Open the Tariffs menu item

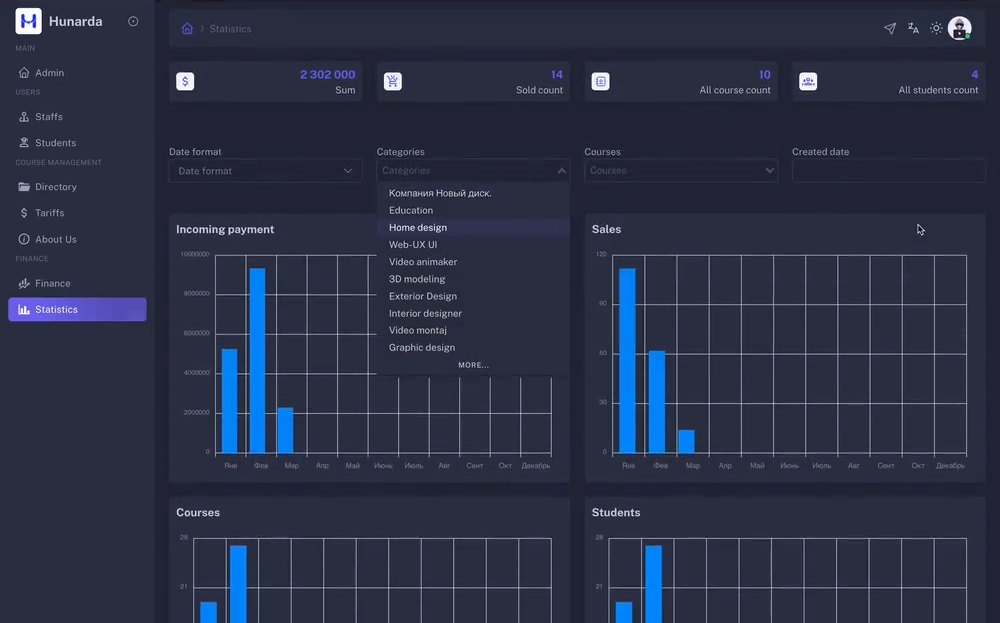coord(77,213)
